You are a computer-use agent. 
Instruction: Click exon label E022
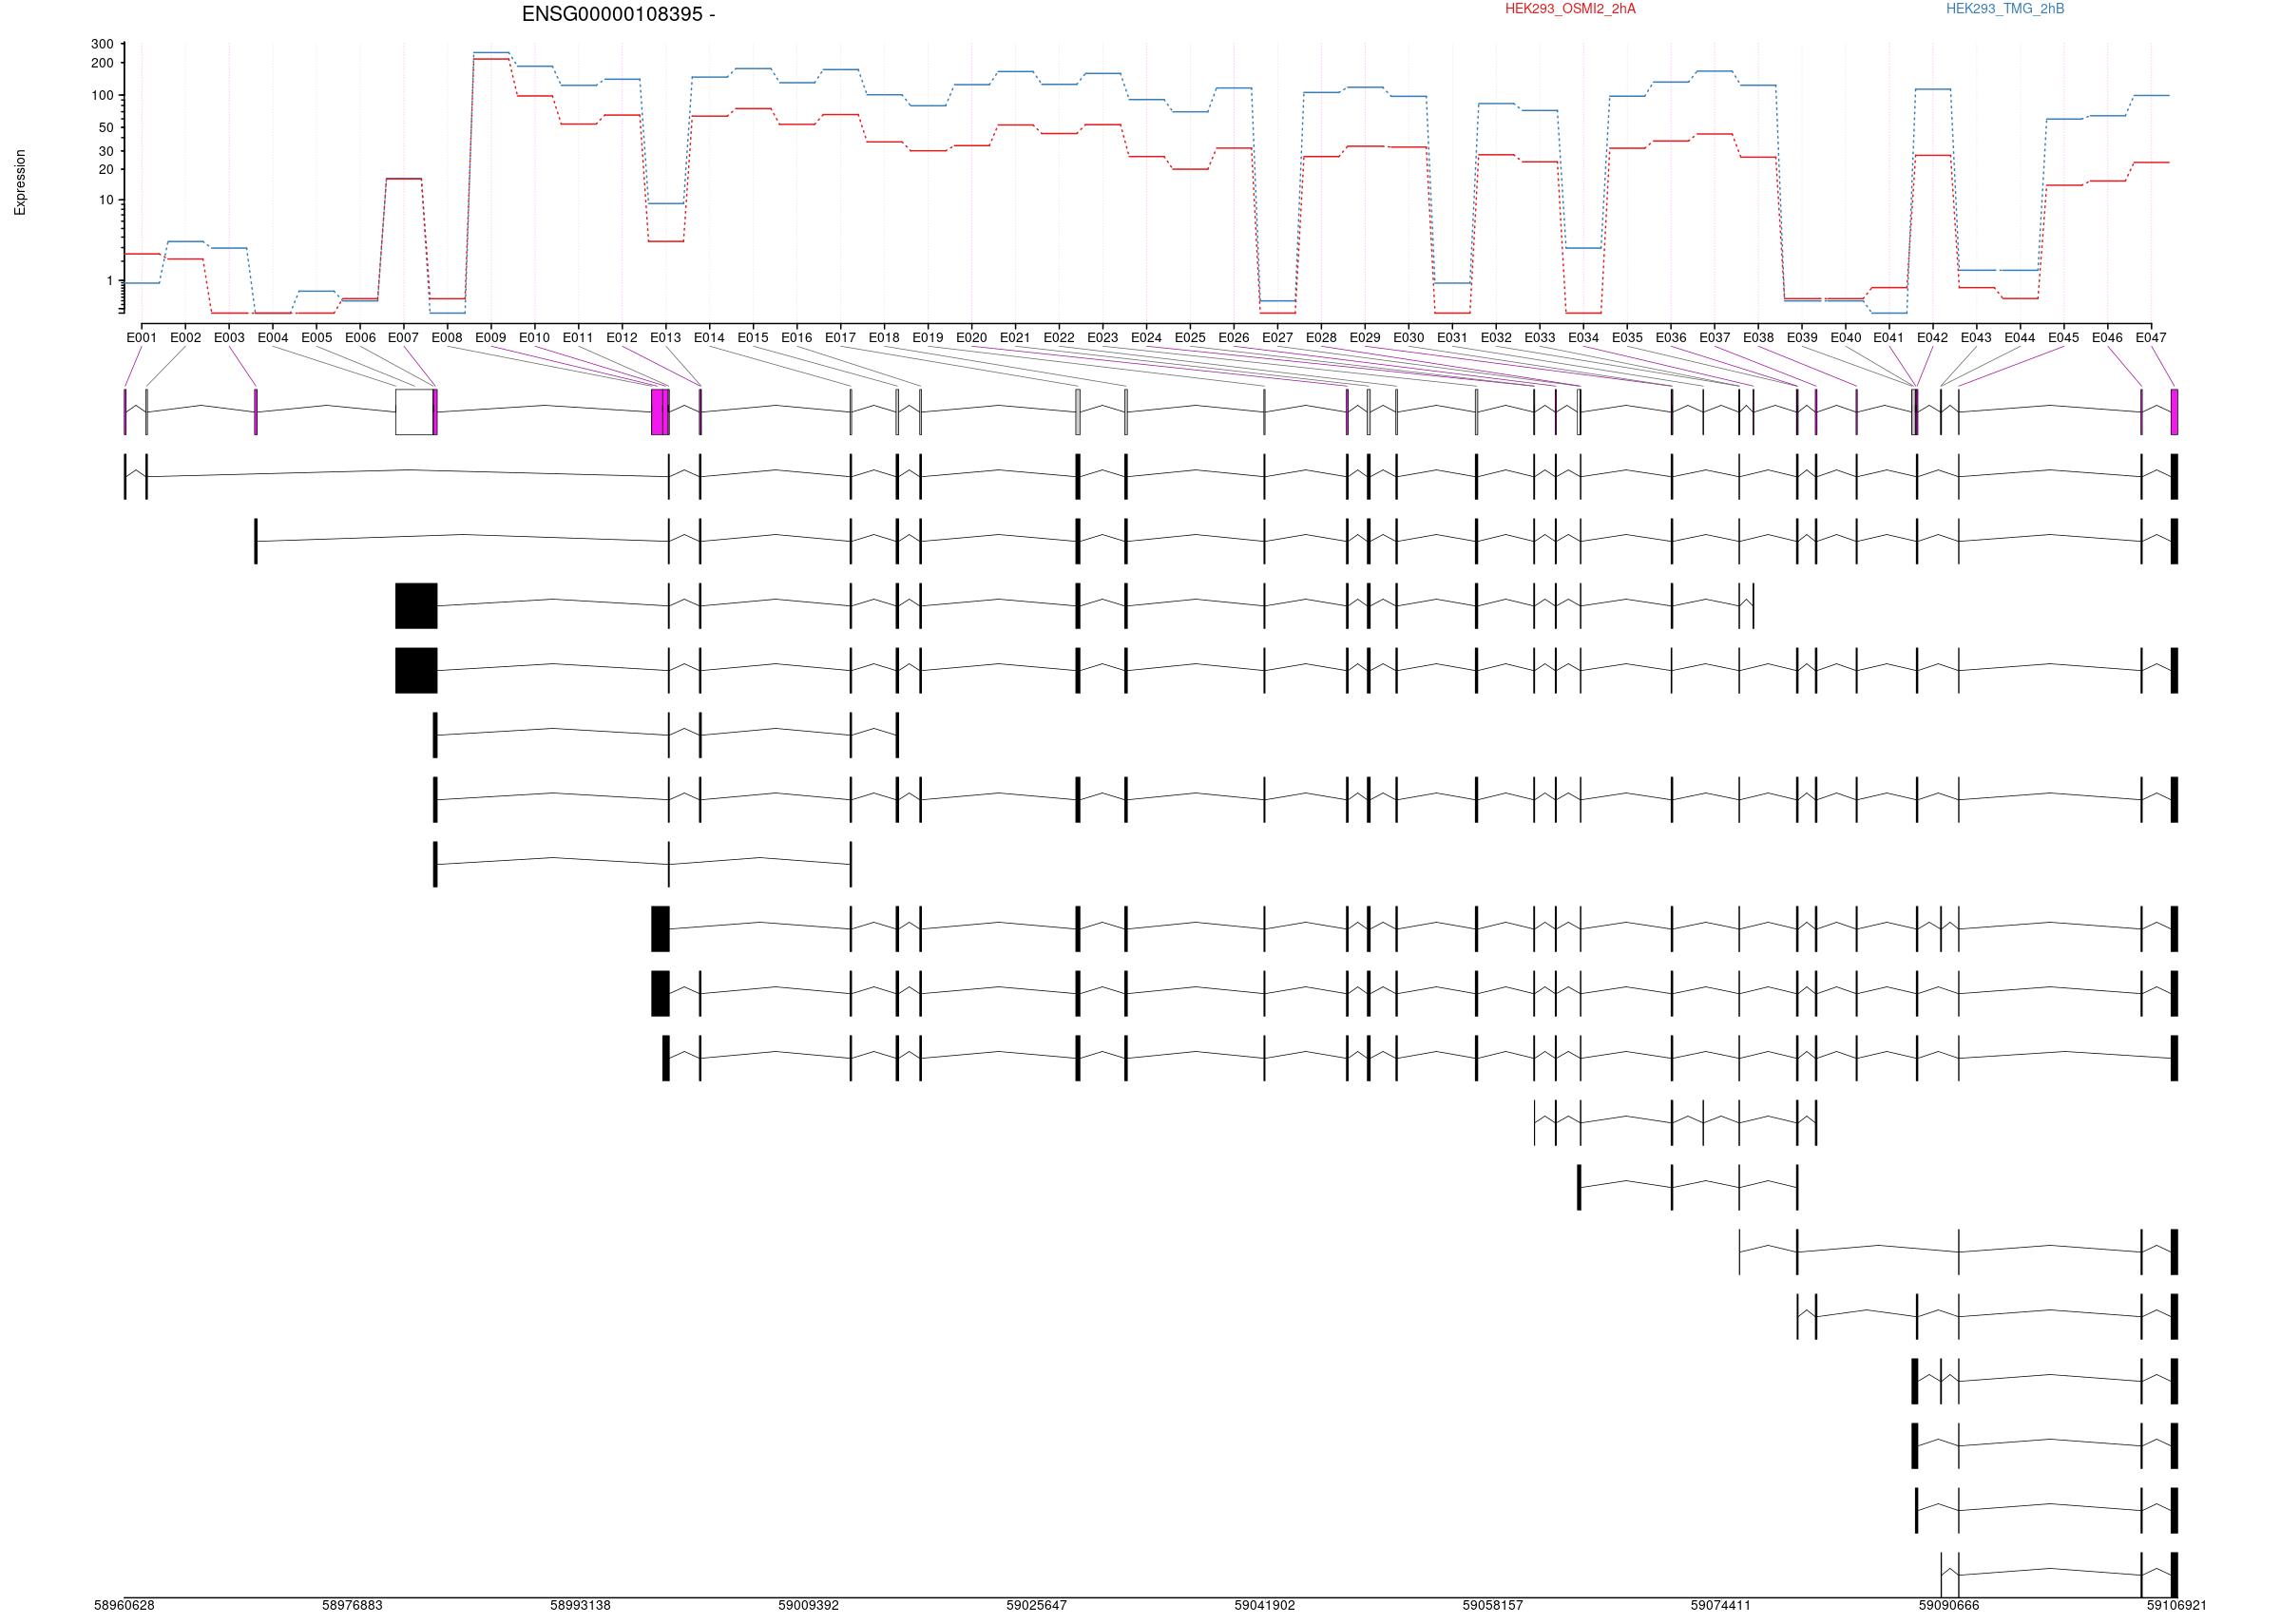pos(1059,338)
